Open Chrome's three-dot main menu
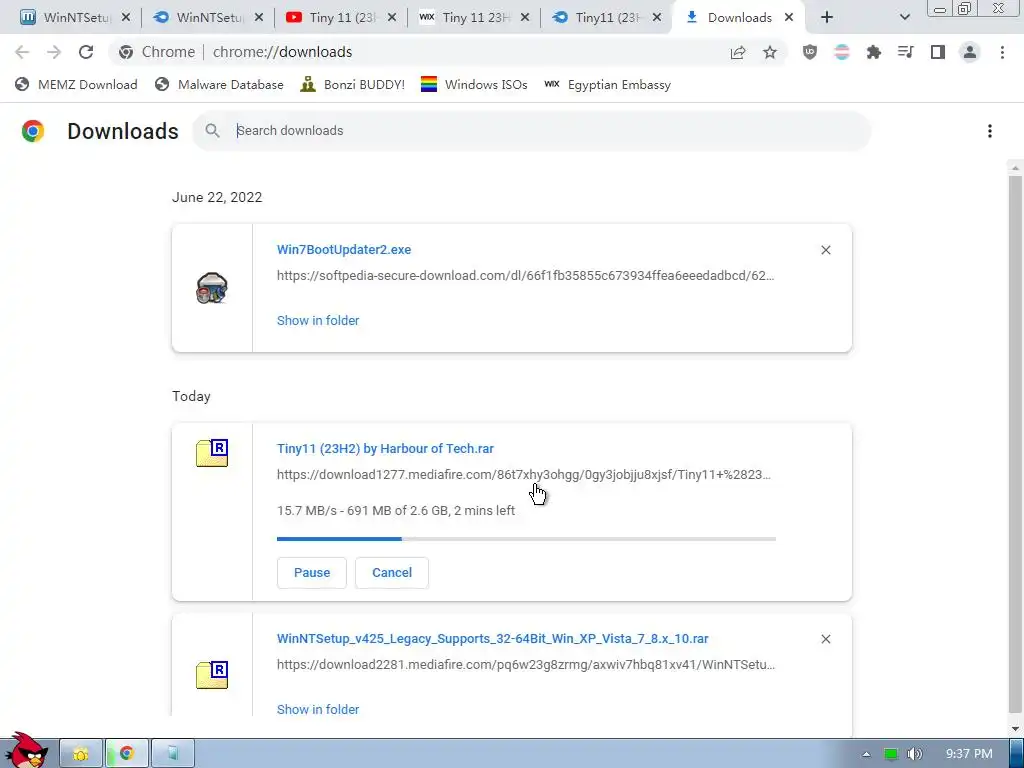This screenshot has width=1024, height=768. tap(1002, 52)
